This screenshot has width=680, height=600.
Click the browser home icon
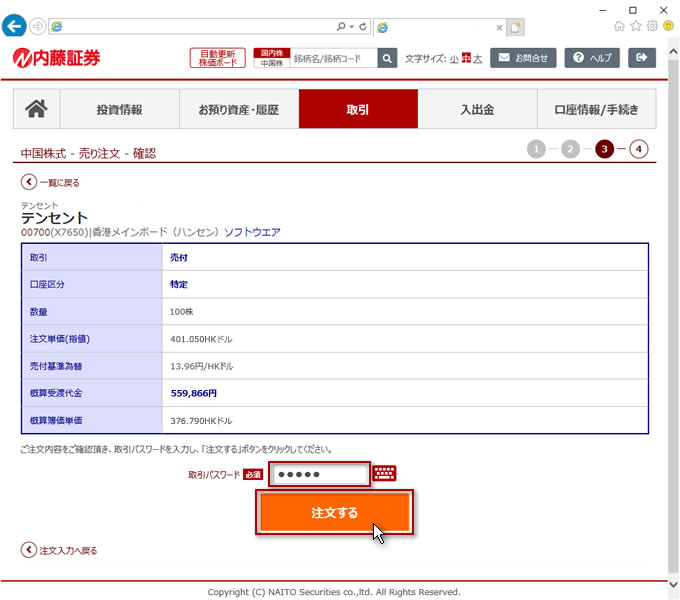pos(619,26)
